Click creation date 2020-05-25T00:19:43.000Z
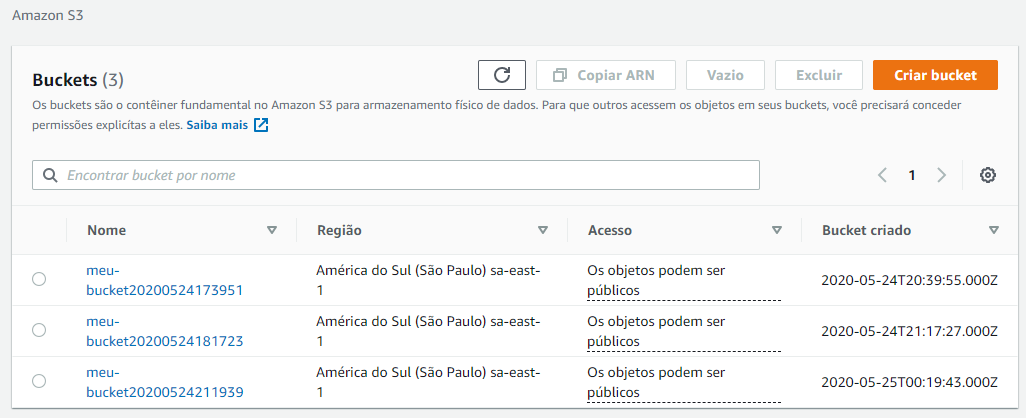Viewport: 1026px width, 418px height. 909,382
